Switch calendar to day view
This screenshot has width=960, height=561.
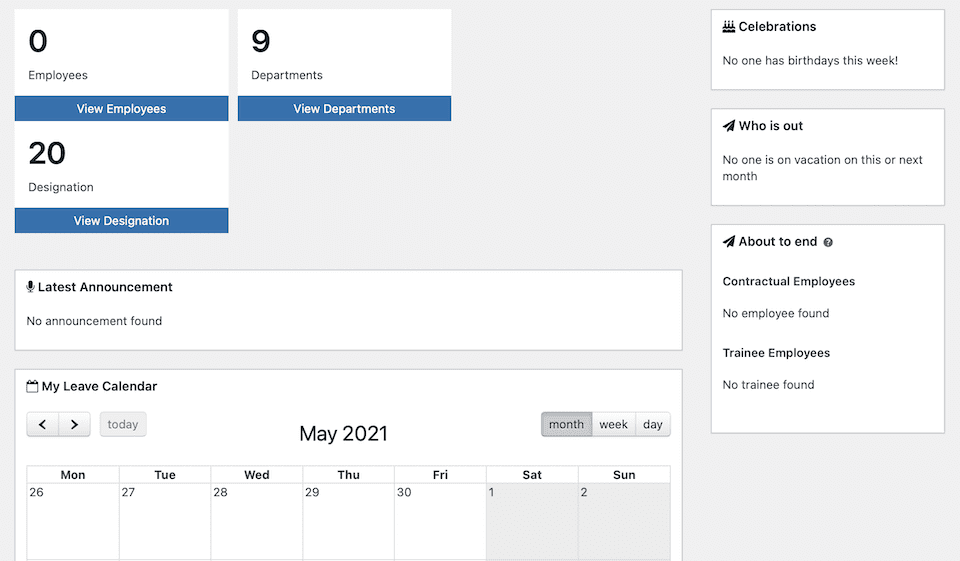click(x=653, y=424)
